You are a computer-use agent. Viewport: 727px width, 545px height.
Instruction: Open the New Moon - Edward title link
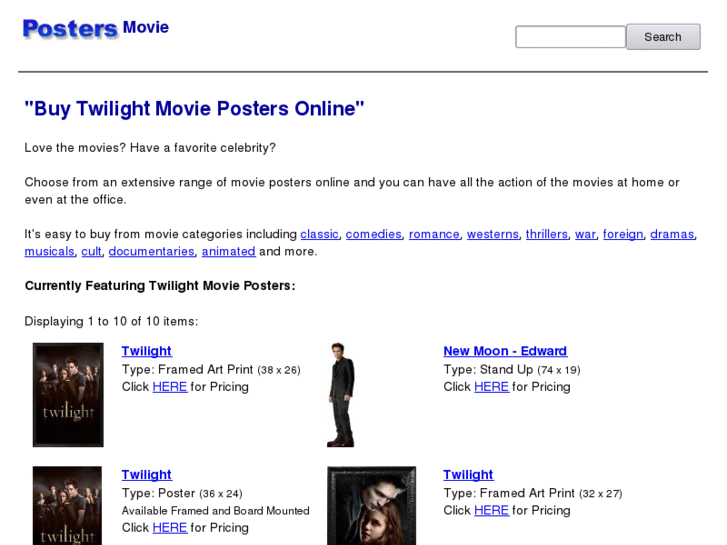(505, 351)
